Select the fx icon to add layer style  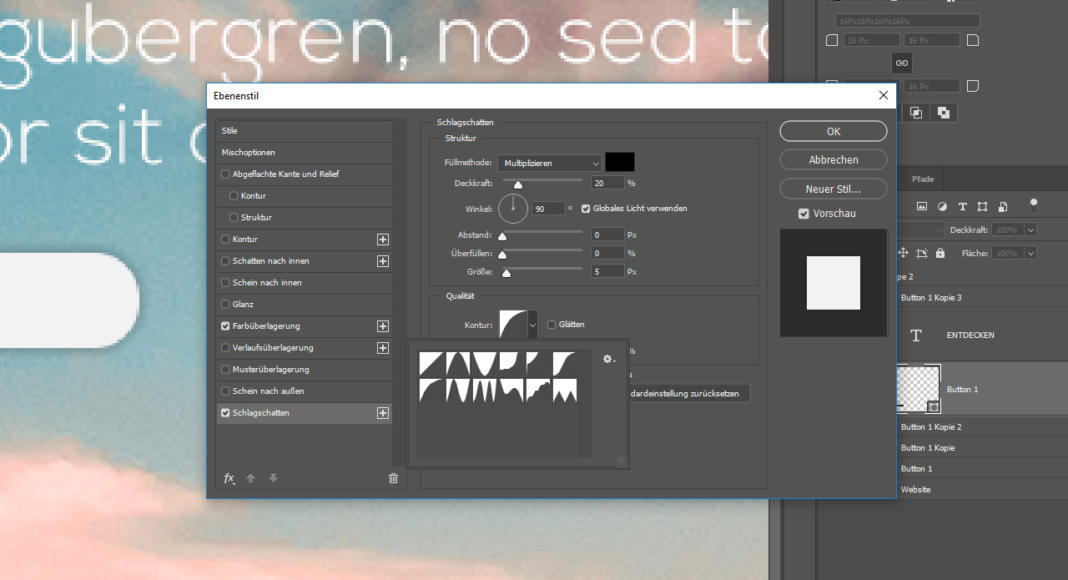tap(227, 478)
